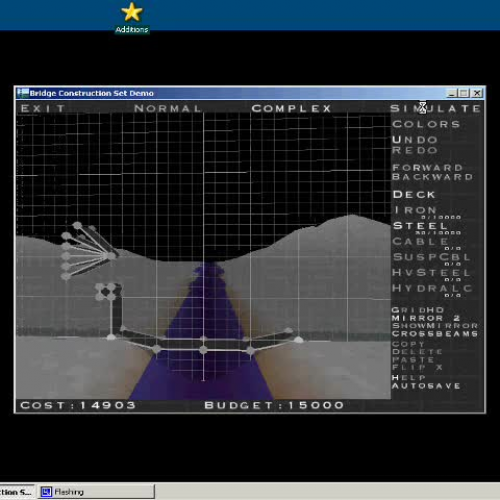Viewport: 500px width, 500px height.
Task: Toggle Crossbeams option
Action: (x=435, y=334)
